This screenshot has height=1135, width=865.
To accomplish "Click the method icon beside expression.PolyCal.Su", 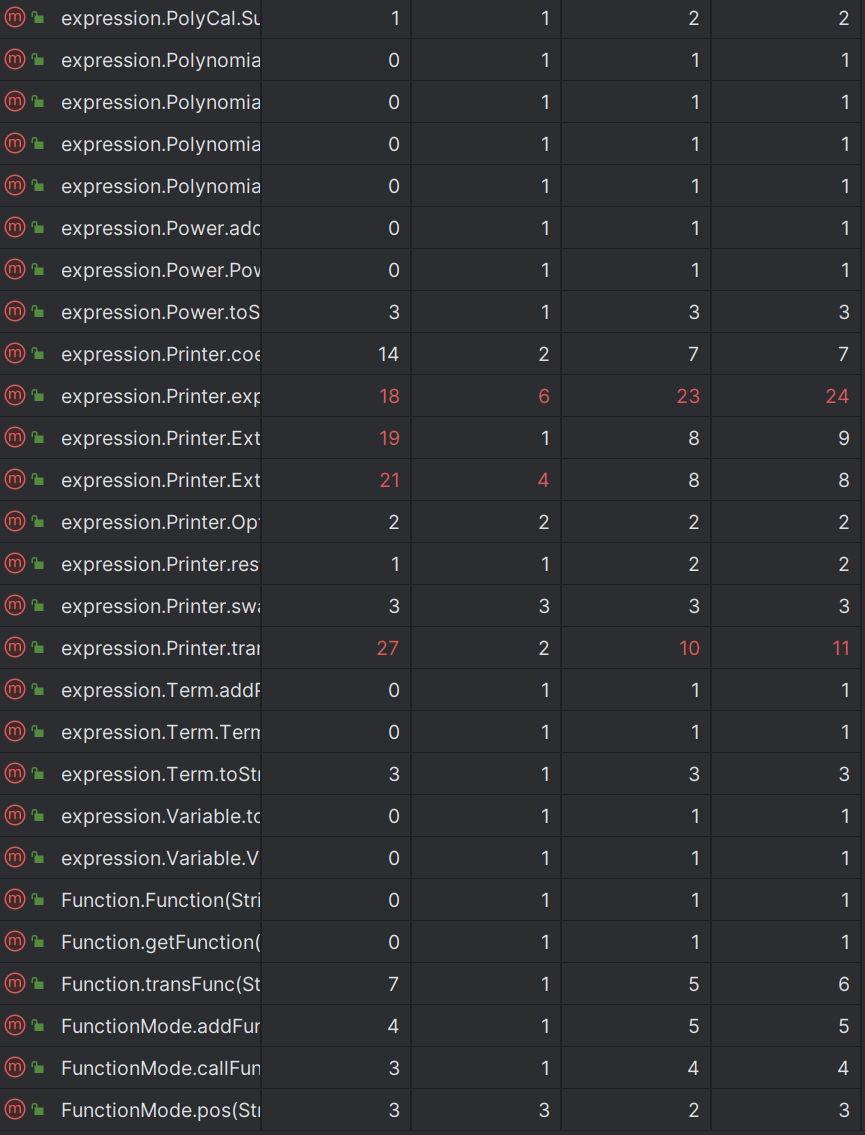I will pyautogui.click(x=14, y=17).
